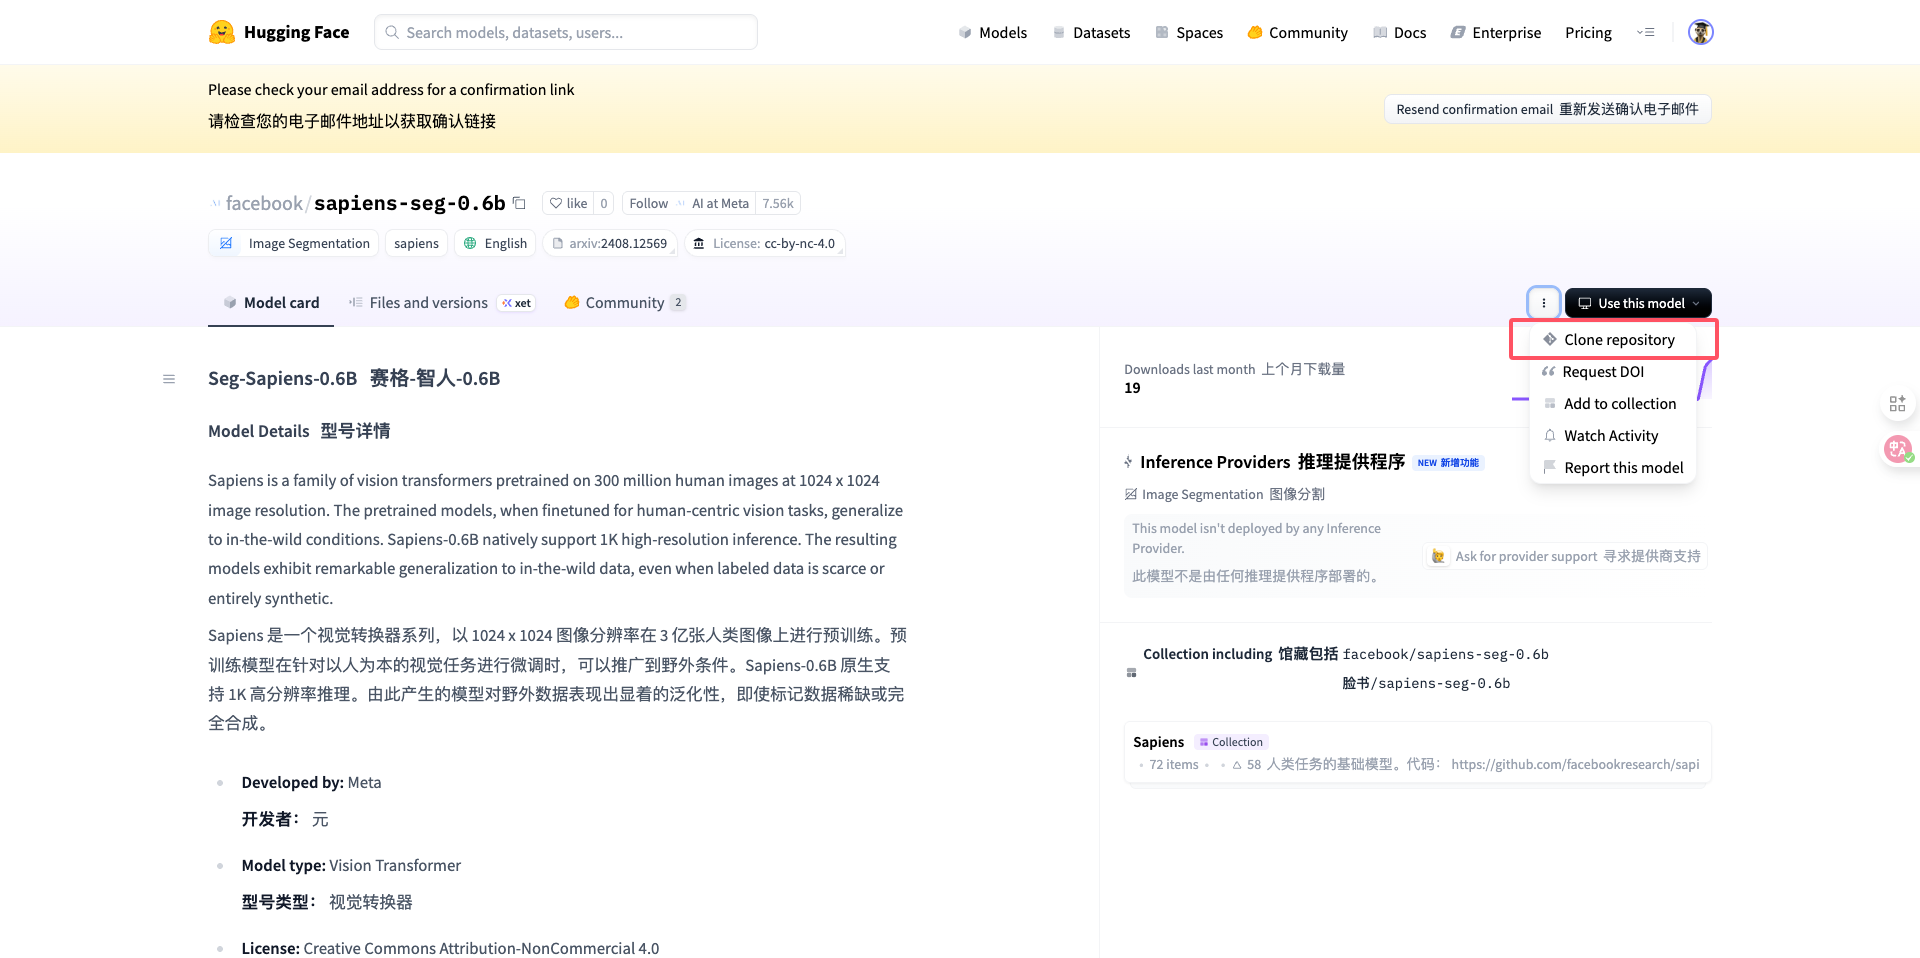Open the Community tab with 2 discussions

pyautogui.click(x=625, y=303)
